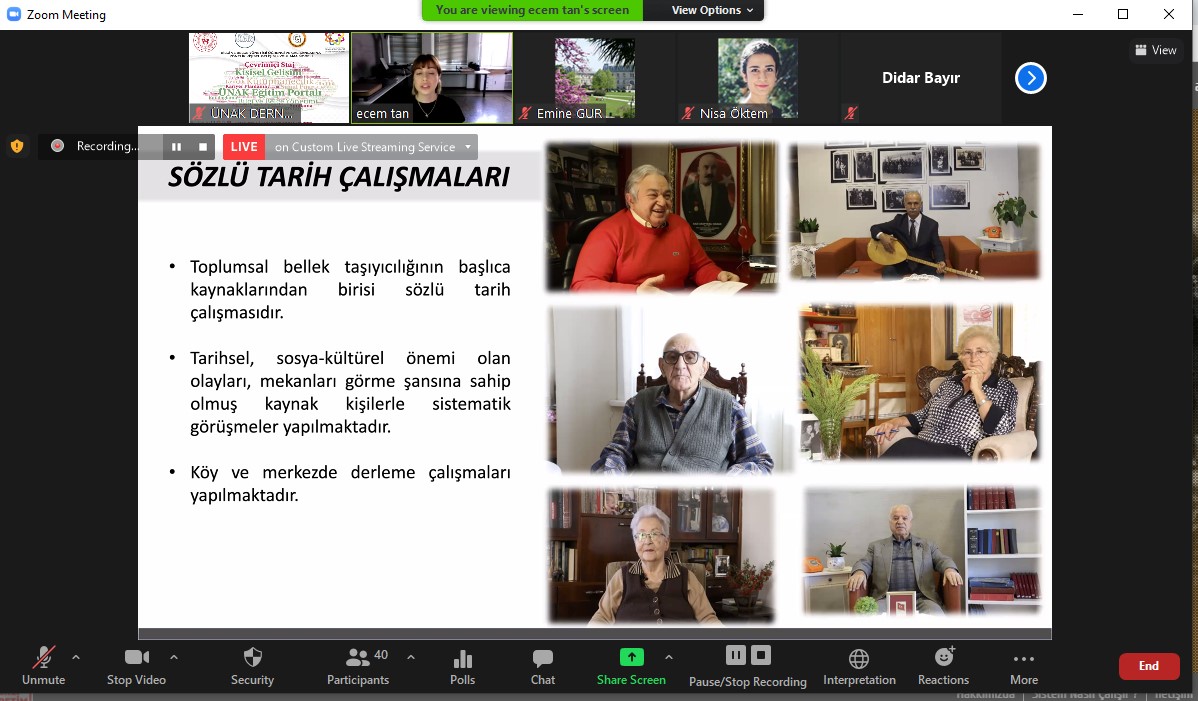Screen dimensions: 1198x701
Task: Click the red End meeting button
Action: (1148, 666)
